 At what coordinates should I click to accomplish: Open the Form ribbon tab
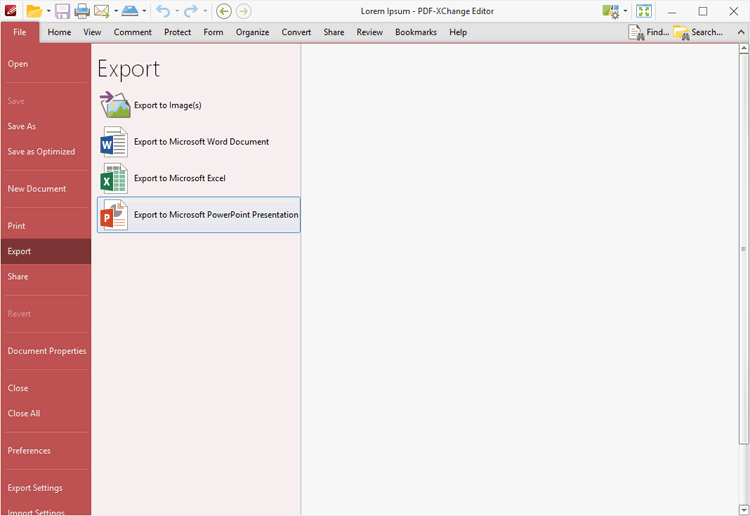[x=213, y=32]
